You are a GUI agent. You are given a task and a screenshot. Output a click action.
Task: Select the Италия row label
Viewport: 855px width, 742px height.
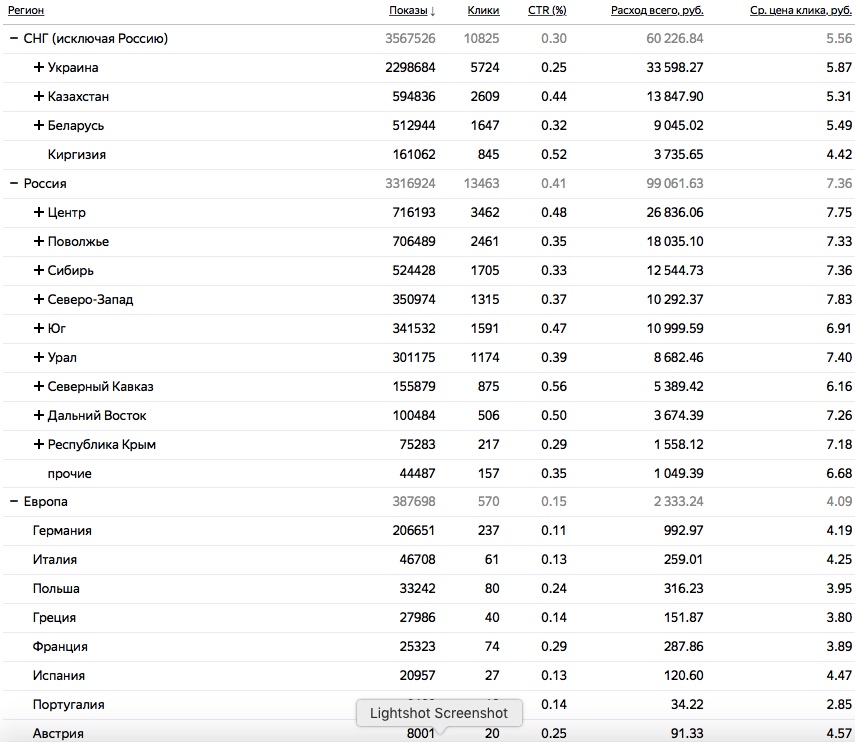pos(55,559)
